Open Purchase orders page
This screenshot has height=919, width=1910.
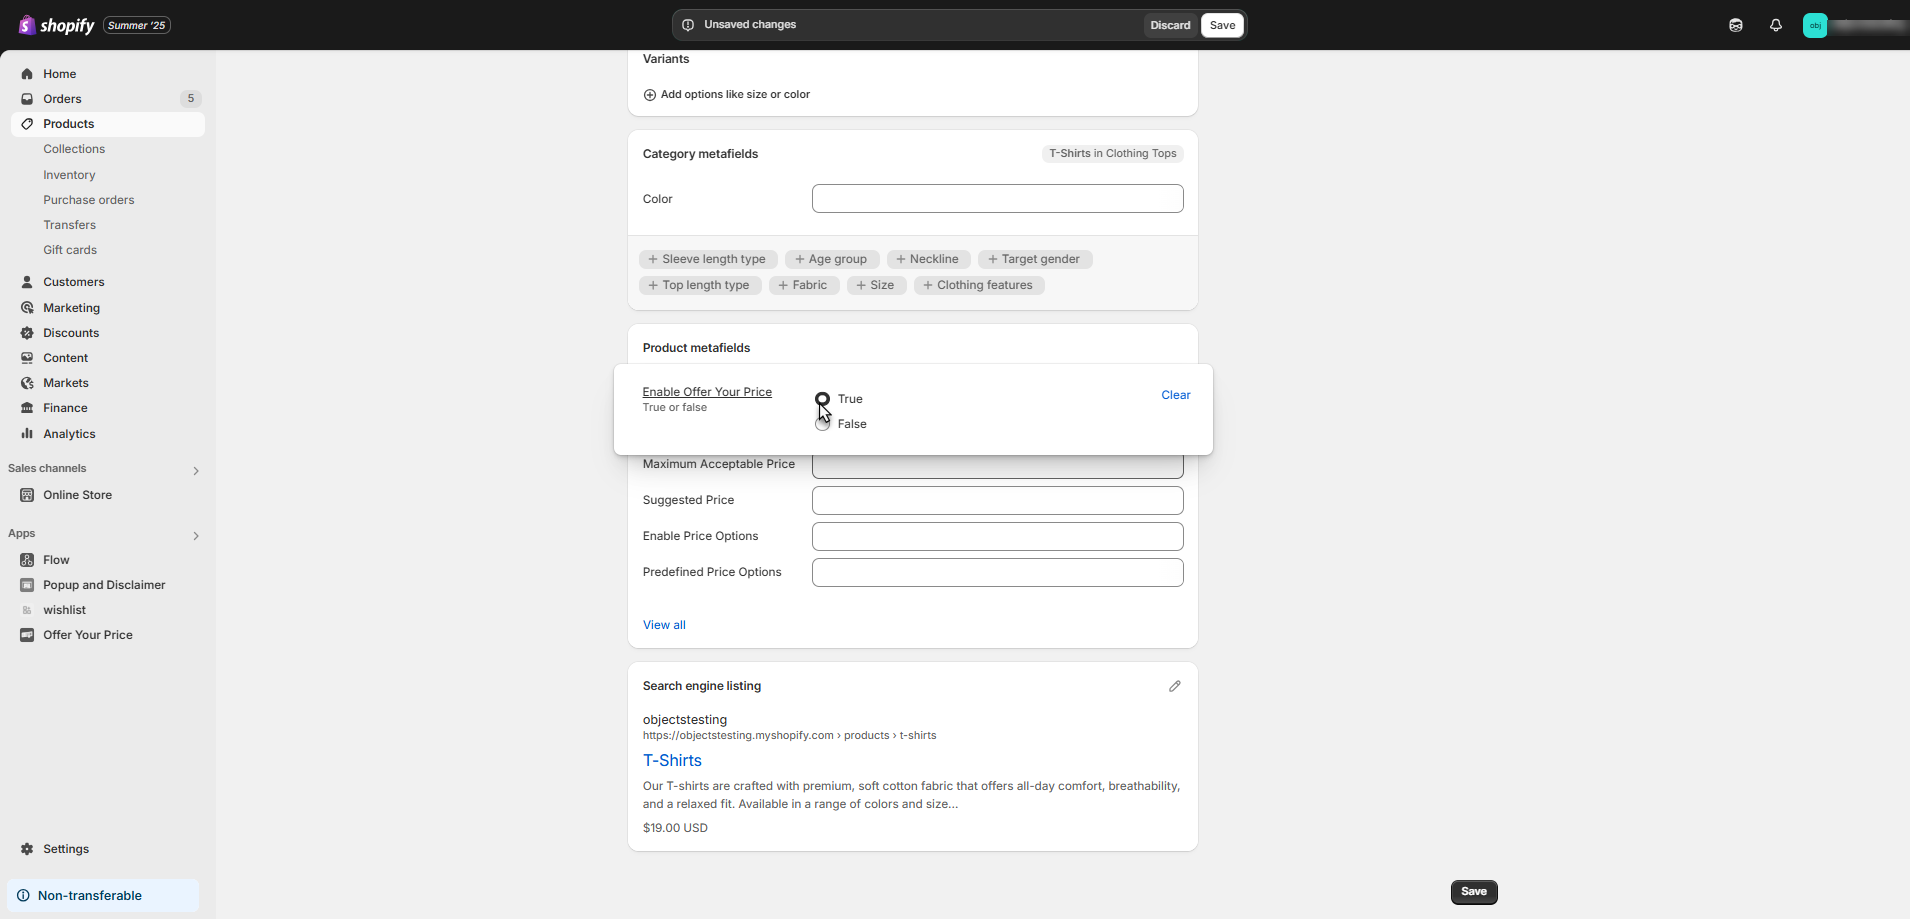pyautogui.click(x=89, y=200)
